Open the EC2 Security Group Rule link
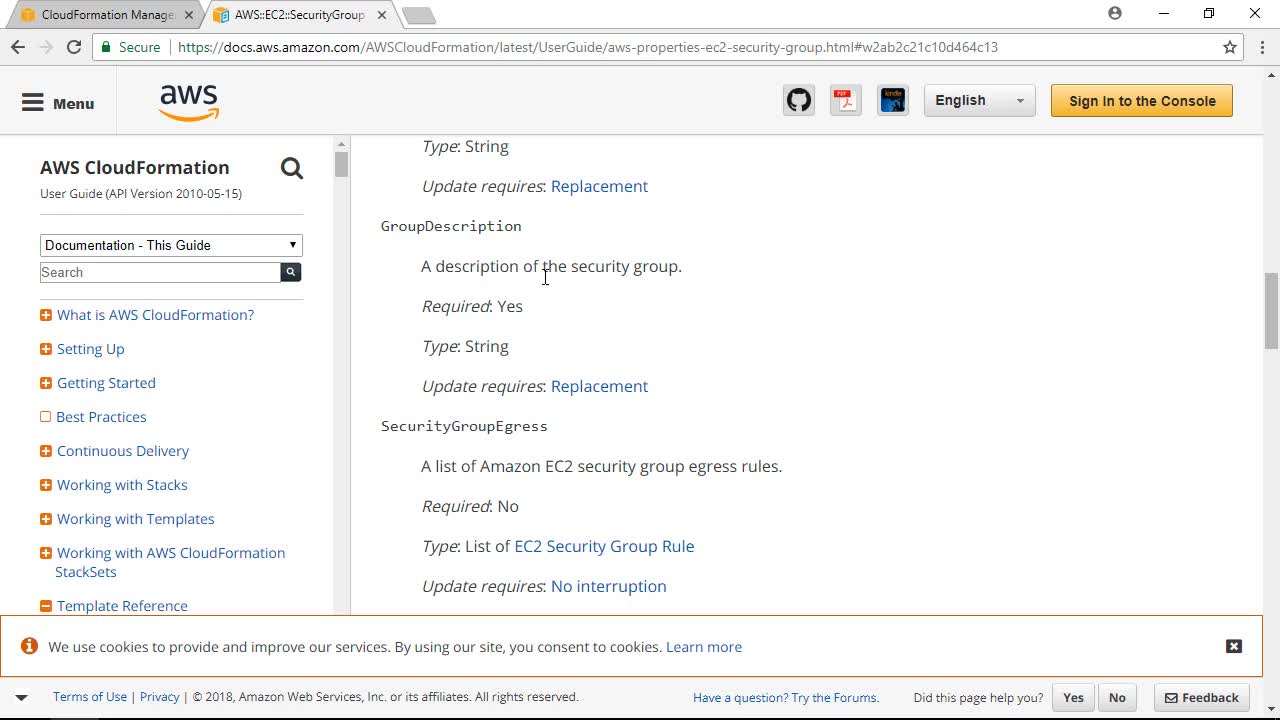1280x720 pixels. (604, 546)
